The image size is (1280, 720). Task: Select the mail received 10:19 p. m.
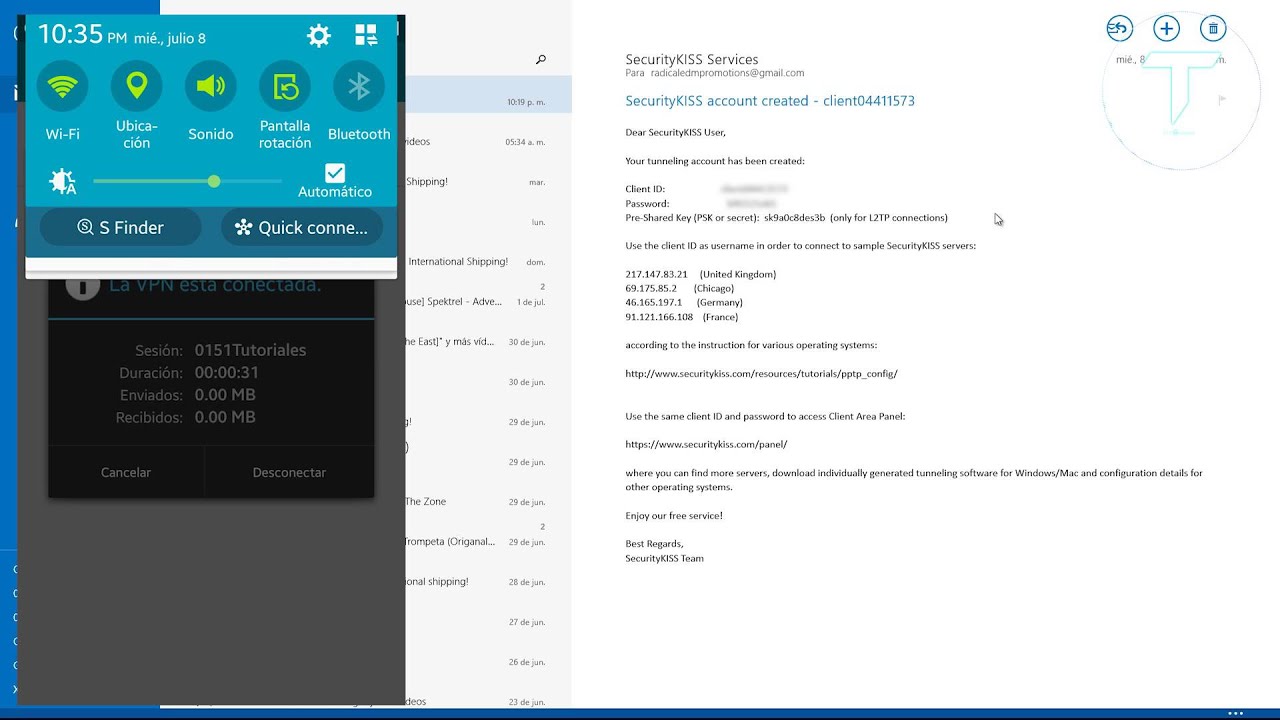point(488,95)
